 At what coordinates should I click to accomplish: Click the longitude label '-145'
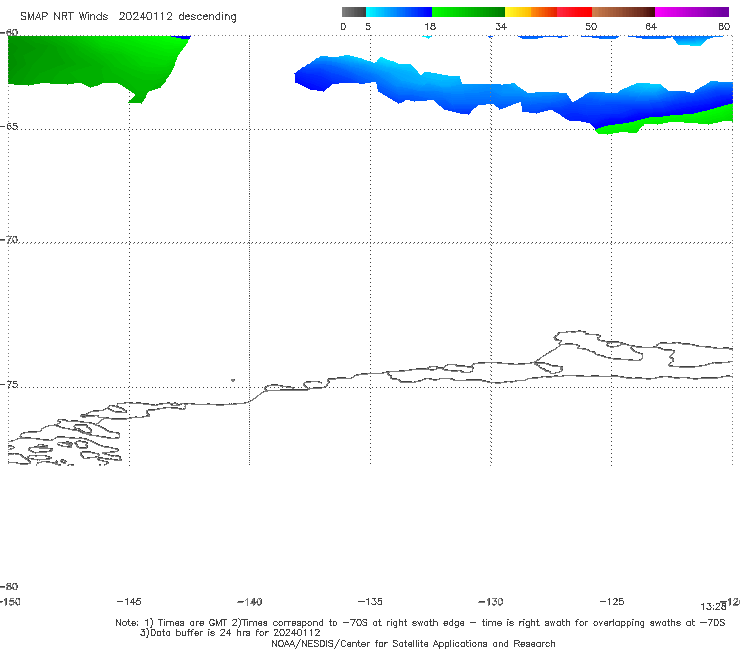(x=129, y=602)
